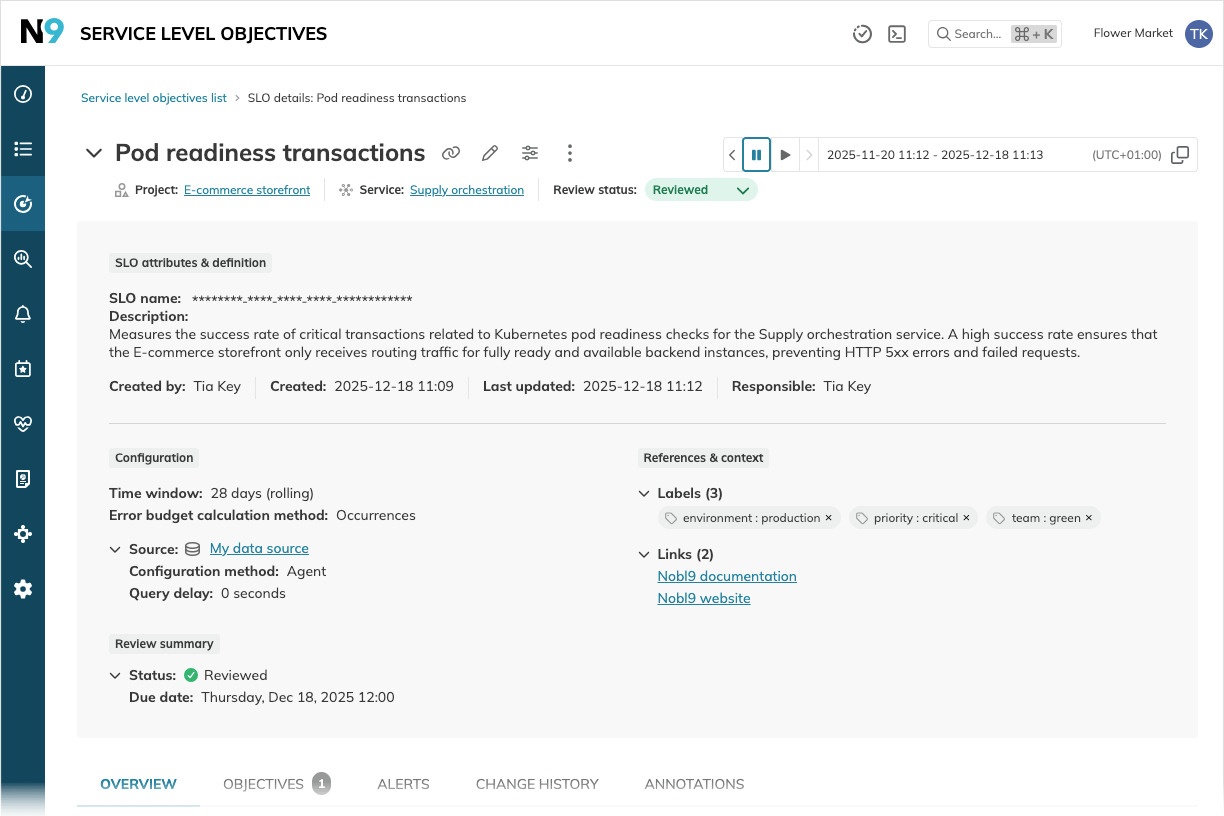This screenshot has width=1224, height=816.
Task: Copy the time range with copy icon
Action: [x=1180, y=155]
